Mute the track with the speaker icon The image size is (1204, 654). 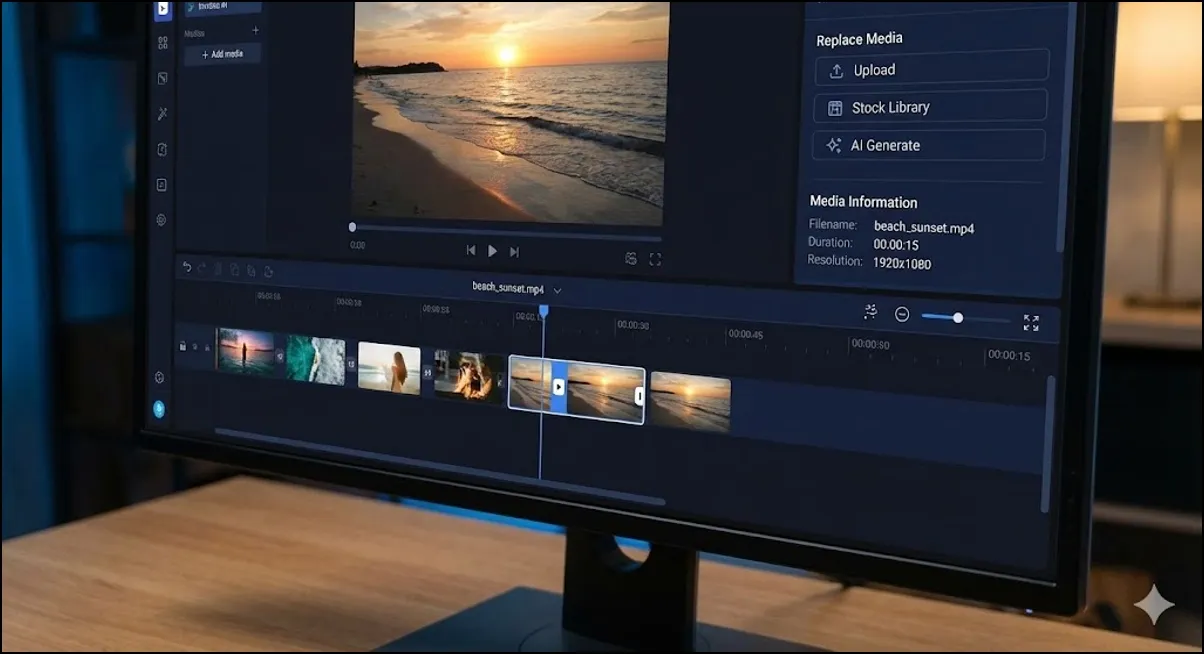(207, 347)
